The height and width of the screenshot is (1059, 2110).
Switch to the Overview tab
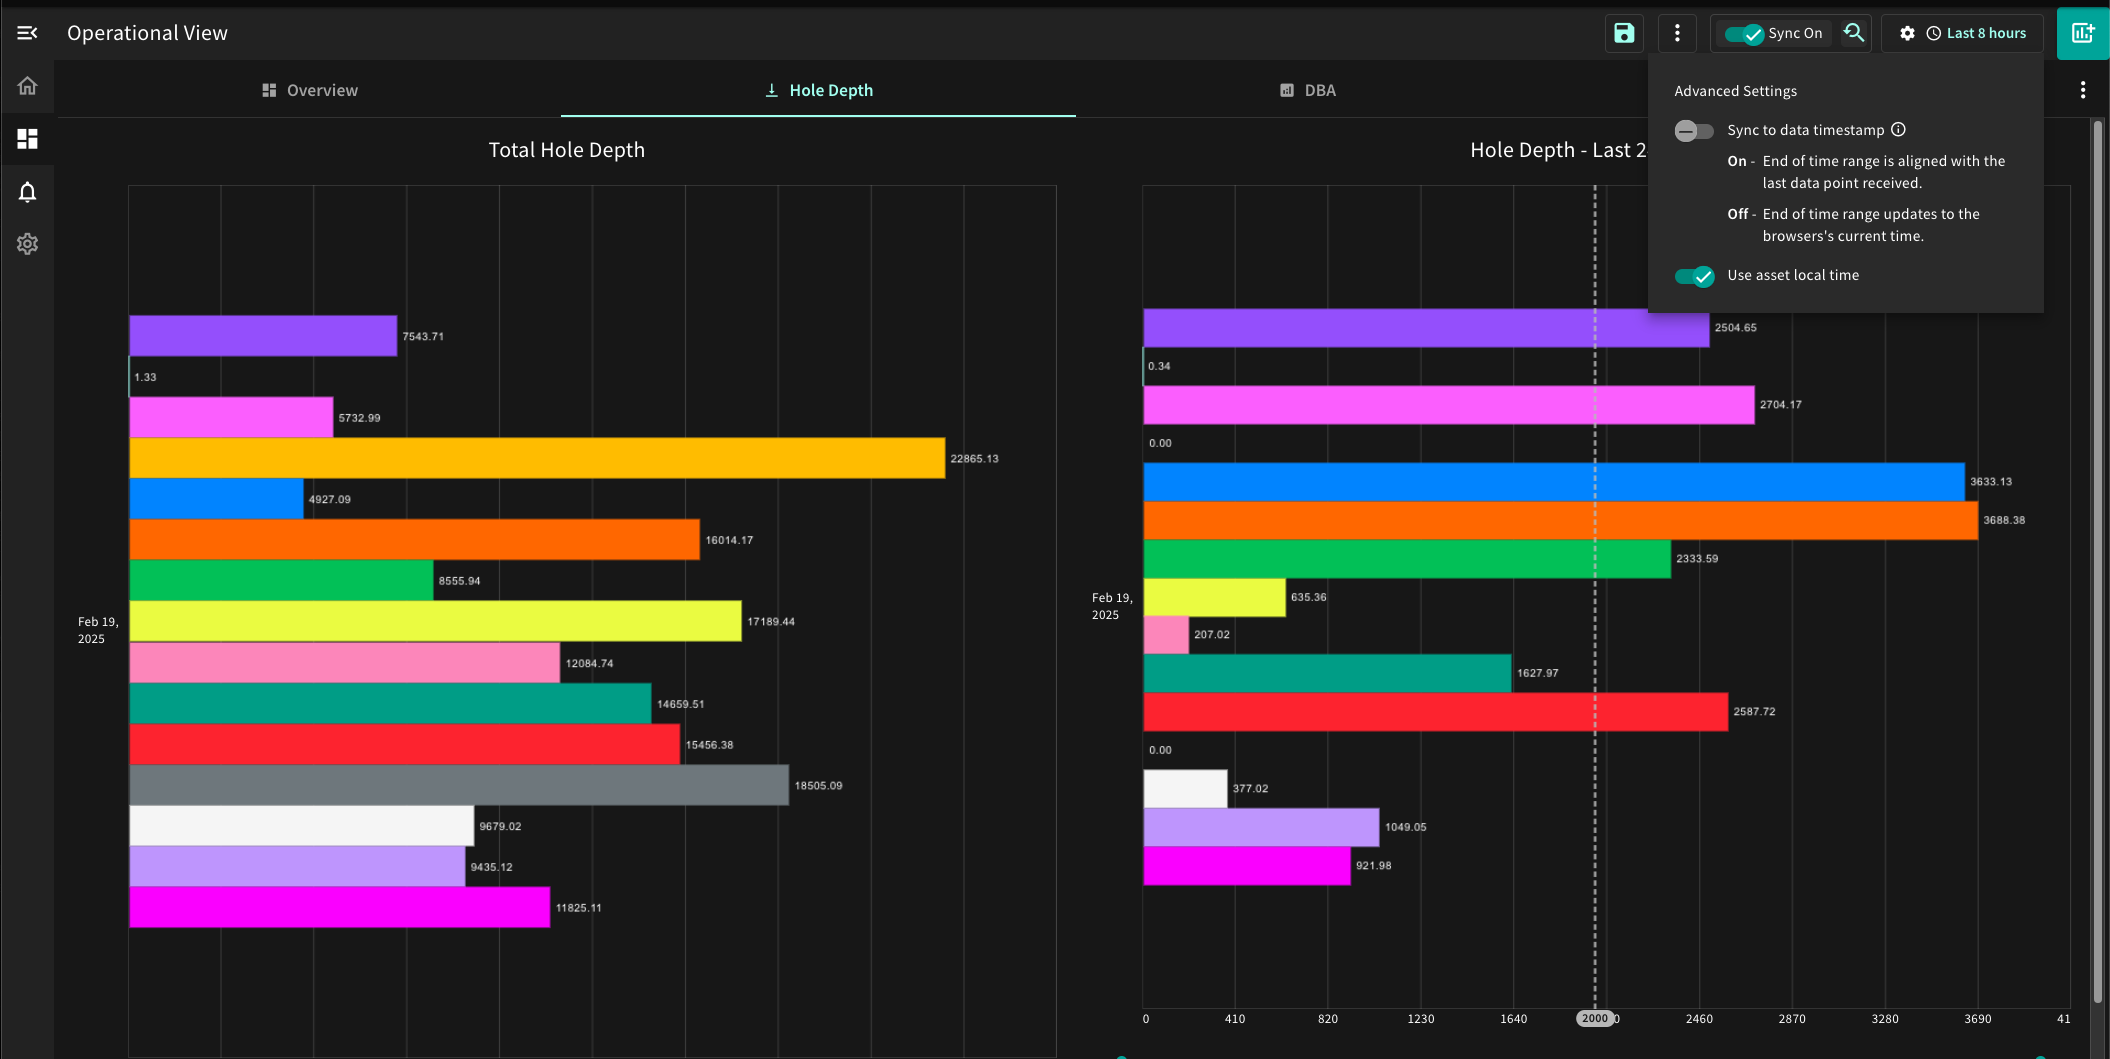point(309,90)
